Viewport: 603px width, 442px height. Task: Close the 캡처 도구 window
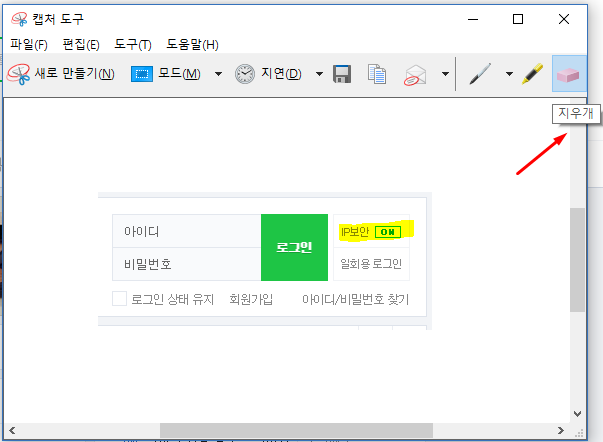(x=564, y=19)
